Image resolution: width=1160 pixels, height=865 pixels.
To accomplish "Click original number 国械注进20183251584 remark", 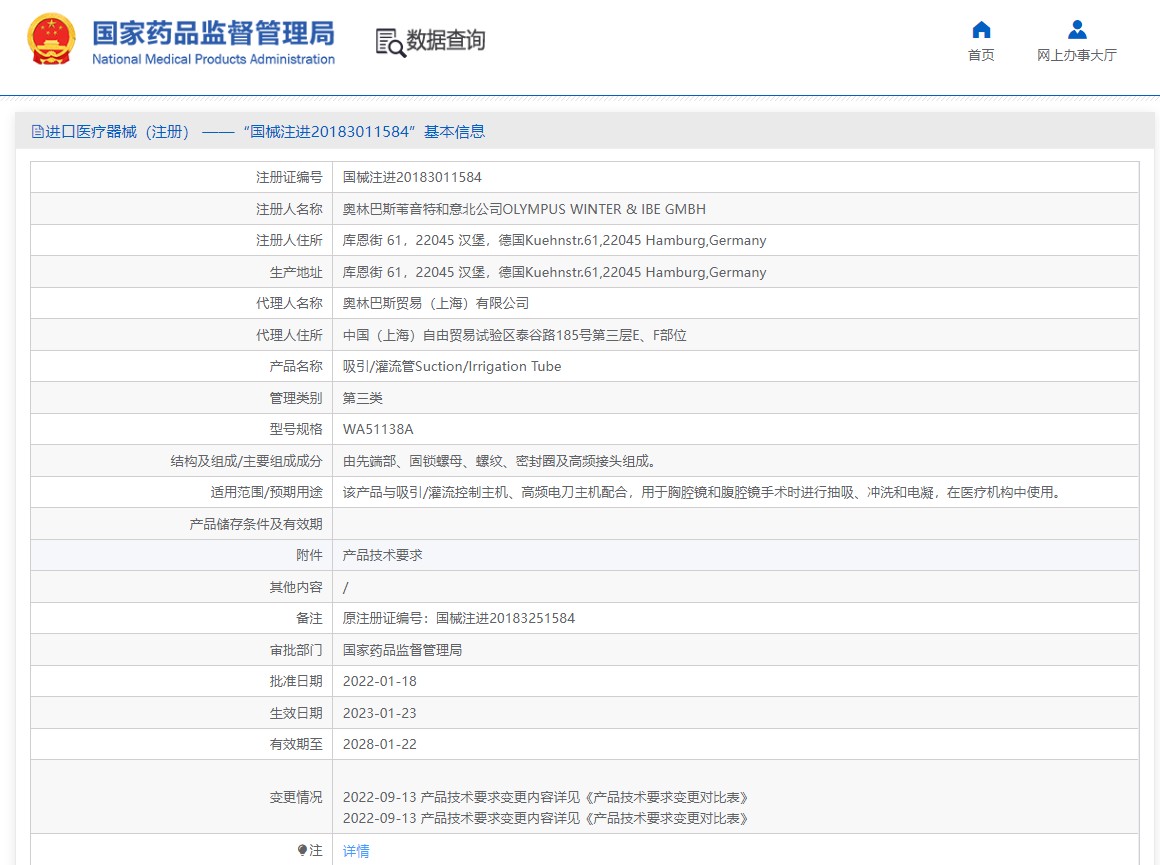I will [459, 619].
